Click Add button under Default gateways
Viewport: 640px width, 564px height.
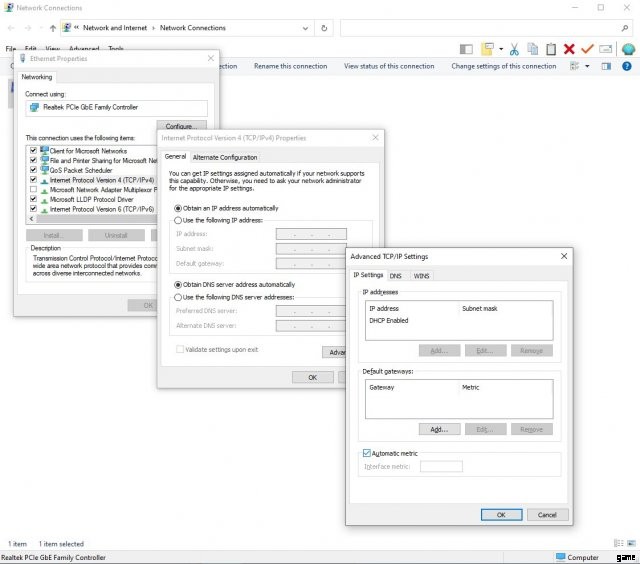tap(437, 428)
